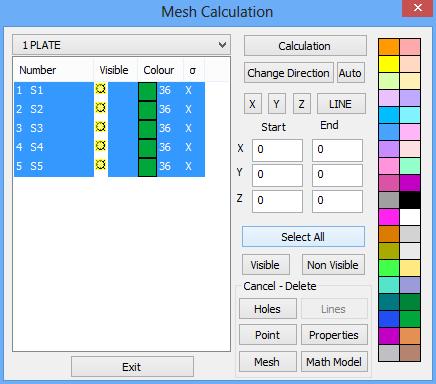Select the Z direction button

point(301,104)
